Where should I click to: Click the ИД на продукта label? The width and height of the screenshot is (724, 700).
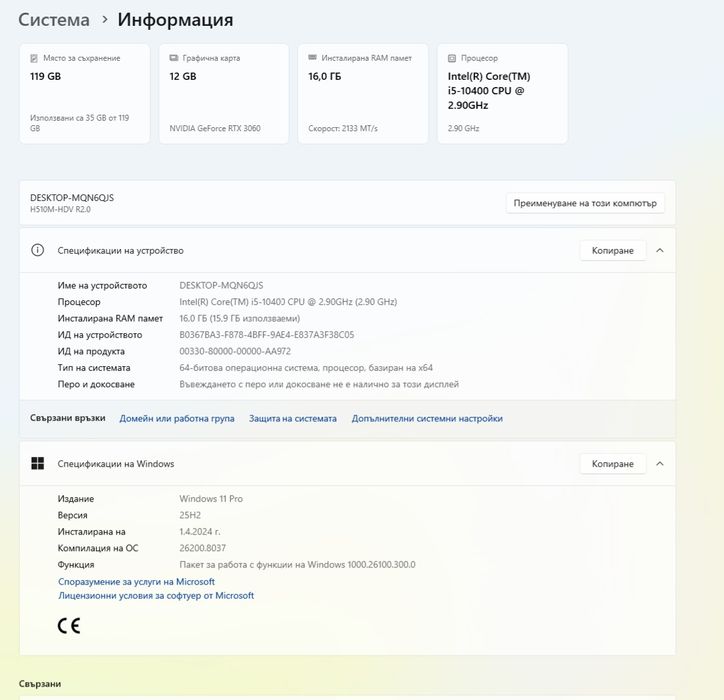pyautogui.click(x=91, y=351)
